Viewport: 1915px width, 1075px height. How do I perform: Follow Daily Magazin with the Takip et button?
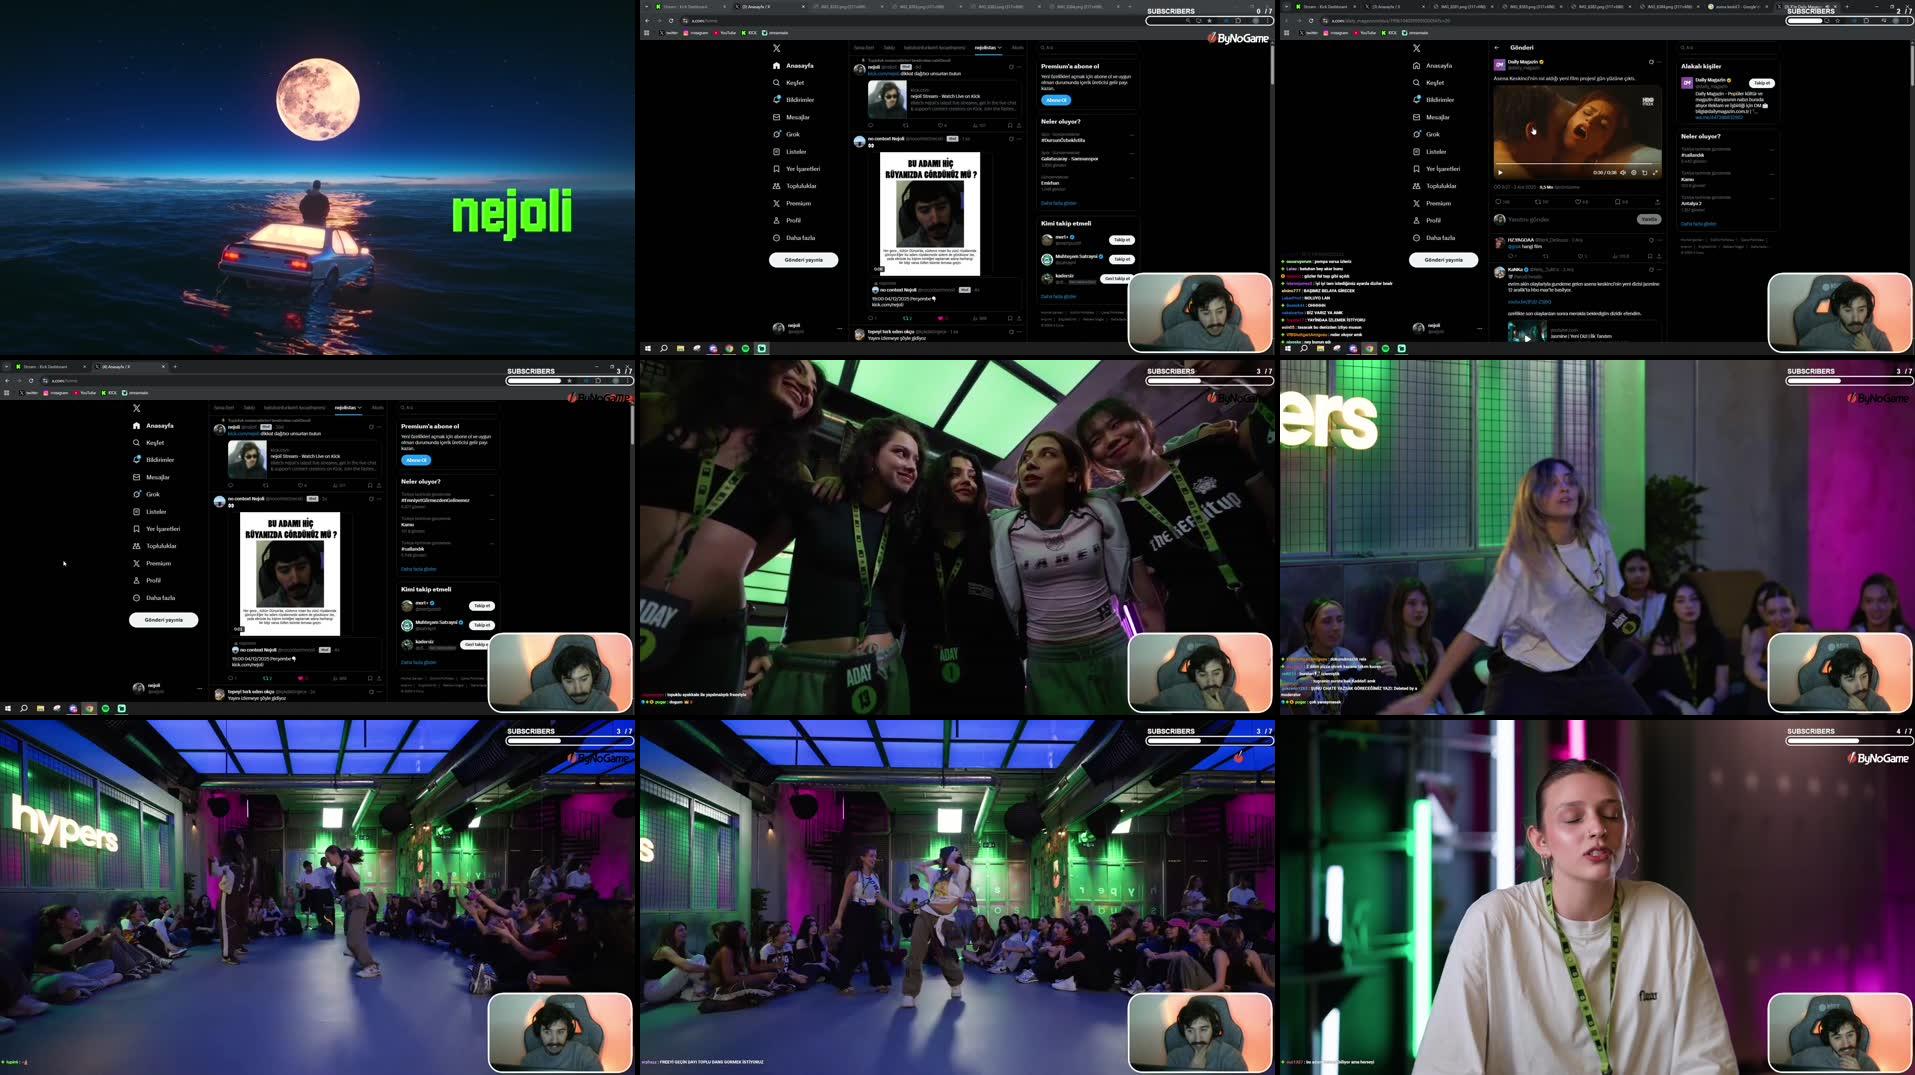point(1761,83)
